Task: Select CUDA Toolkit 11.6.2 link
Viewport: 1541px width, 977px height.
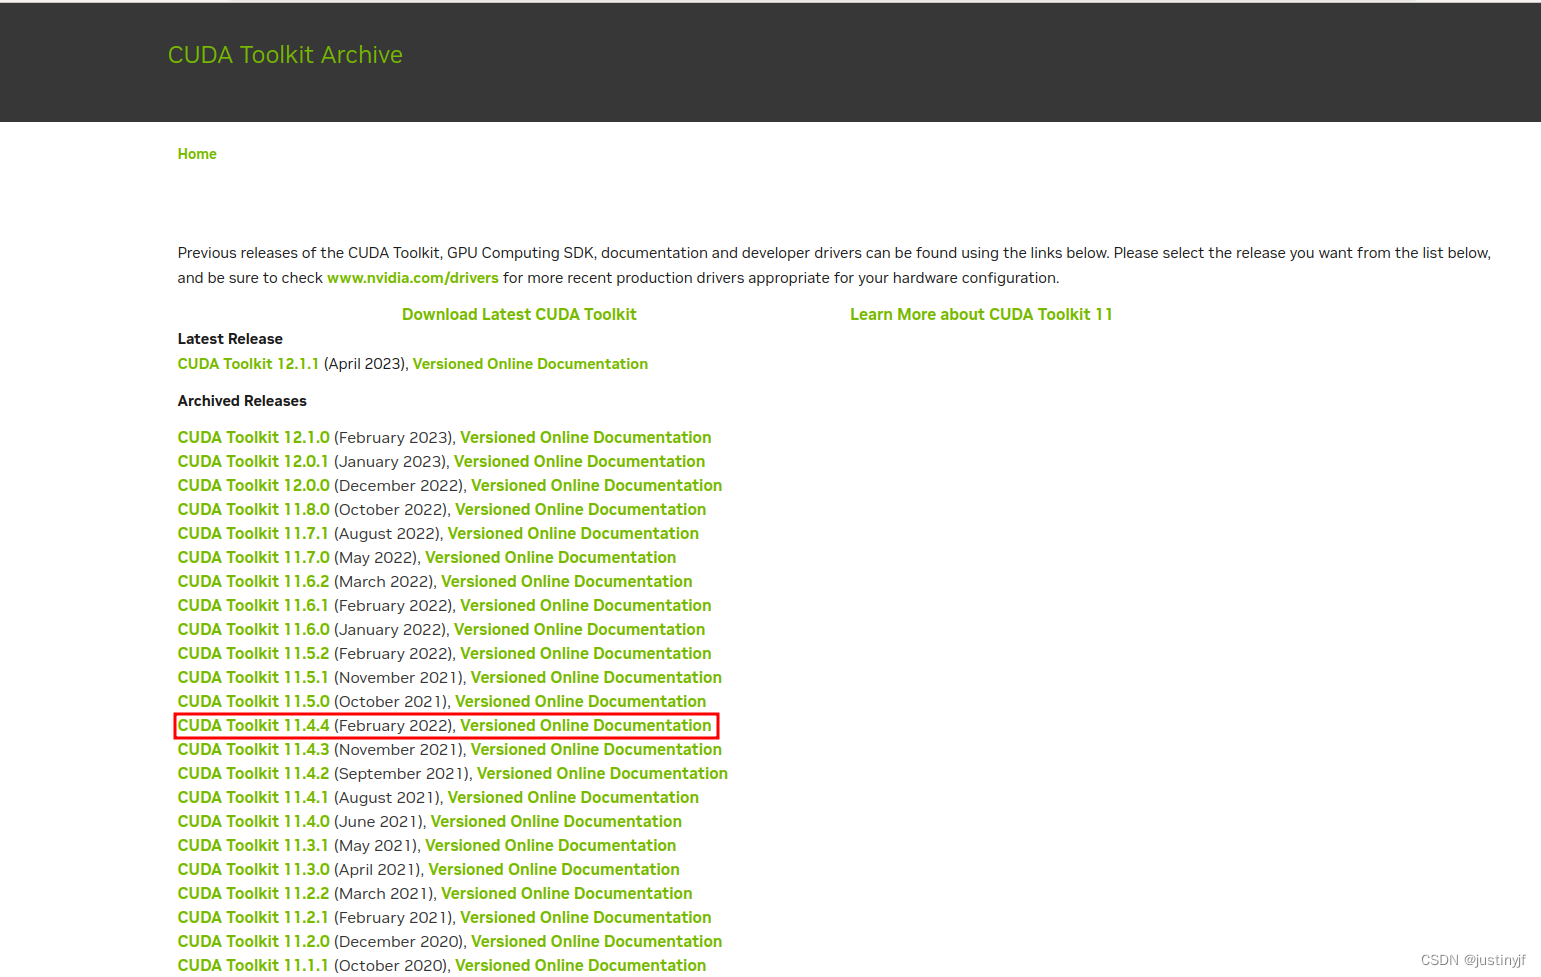Action: (253, 581)
